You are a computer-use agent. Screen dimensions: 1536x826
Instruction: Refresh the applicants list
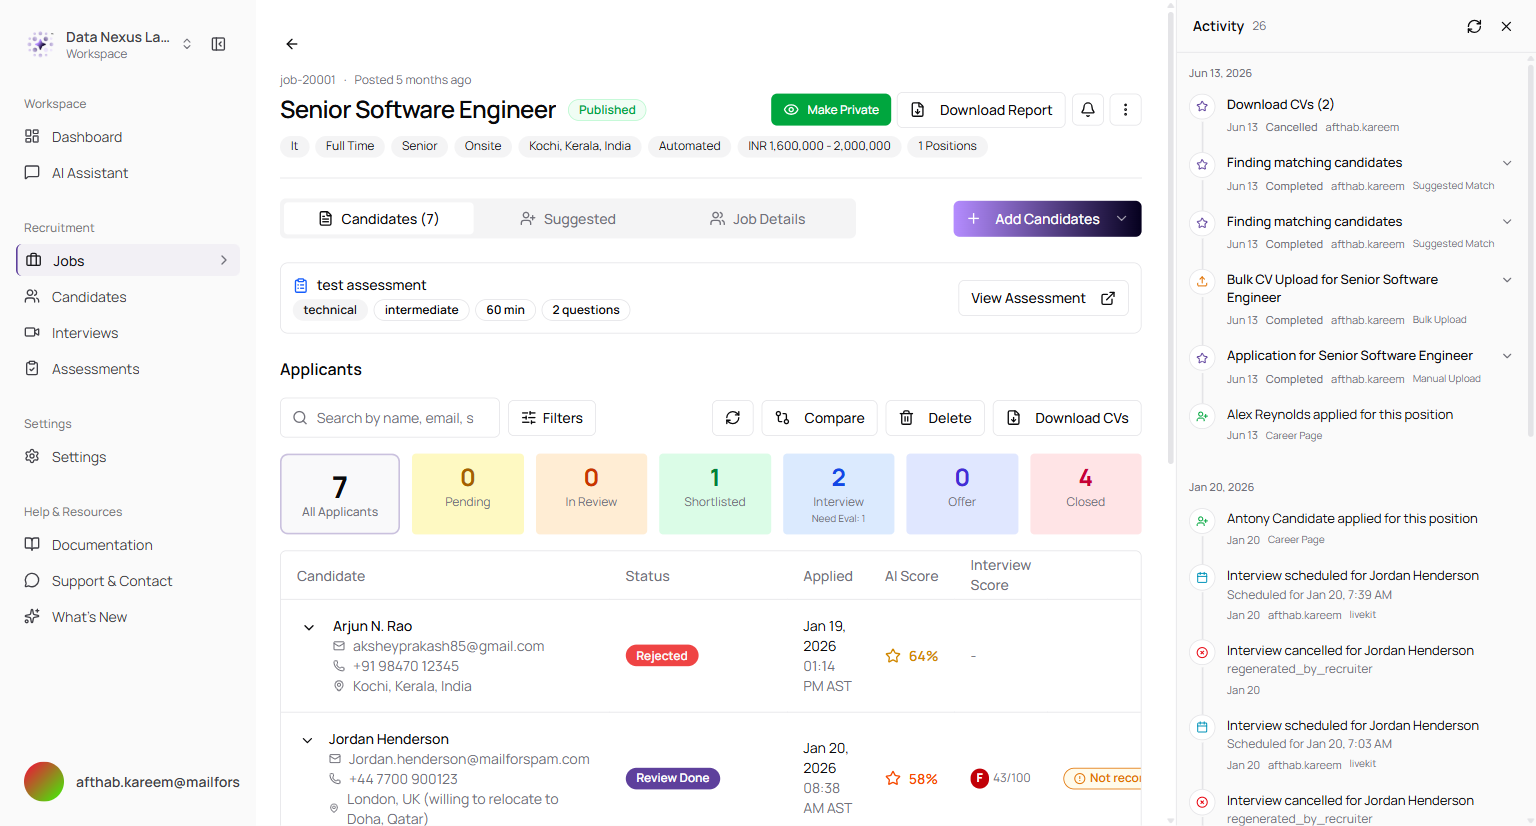pyautogui.click(x=733, y=418)
